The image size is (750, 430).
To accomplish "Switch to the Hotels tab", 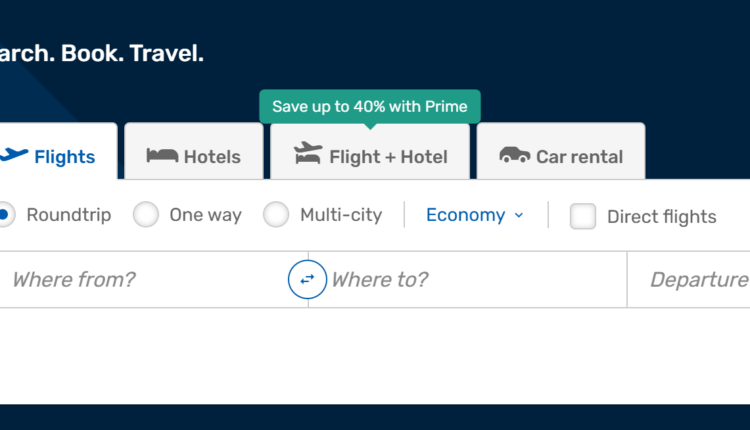I will (194, 156).
